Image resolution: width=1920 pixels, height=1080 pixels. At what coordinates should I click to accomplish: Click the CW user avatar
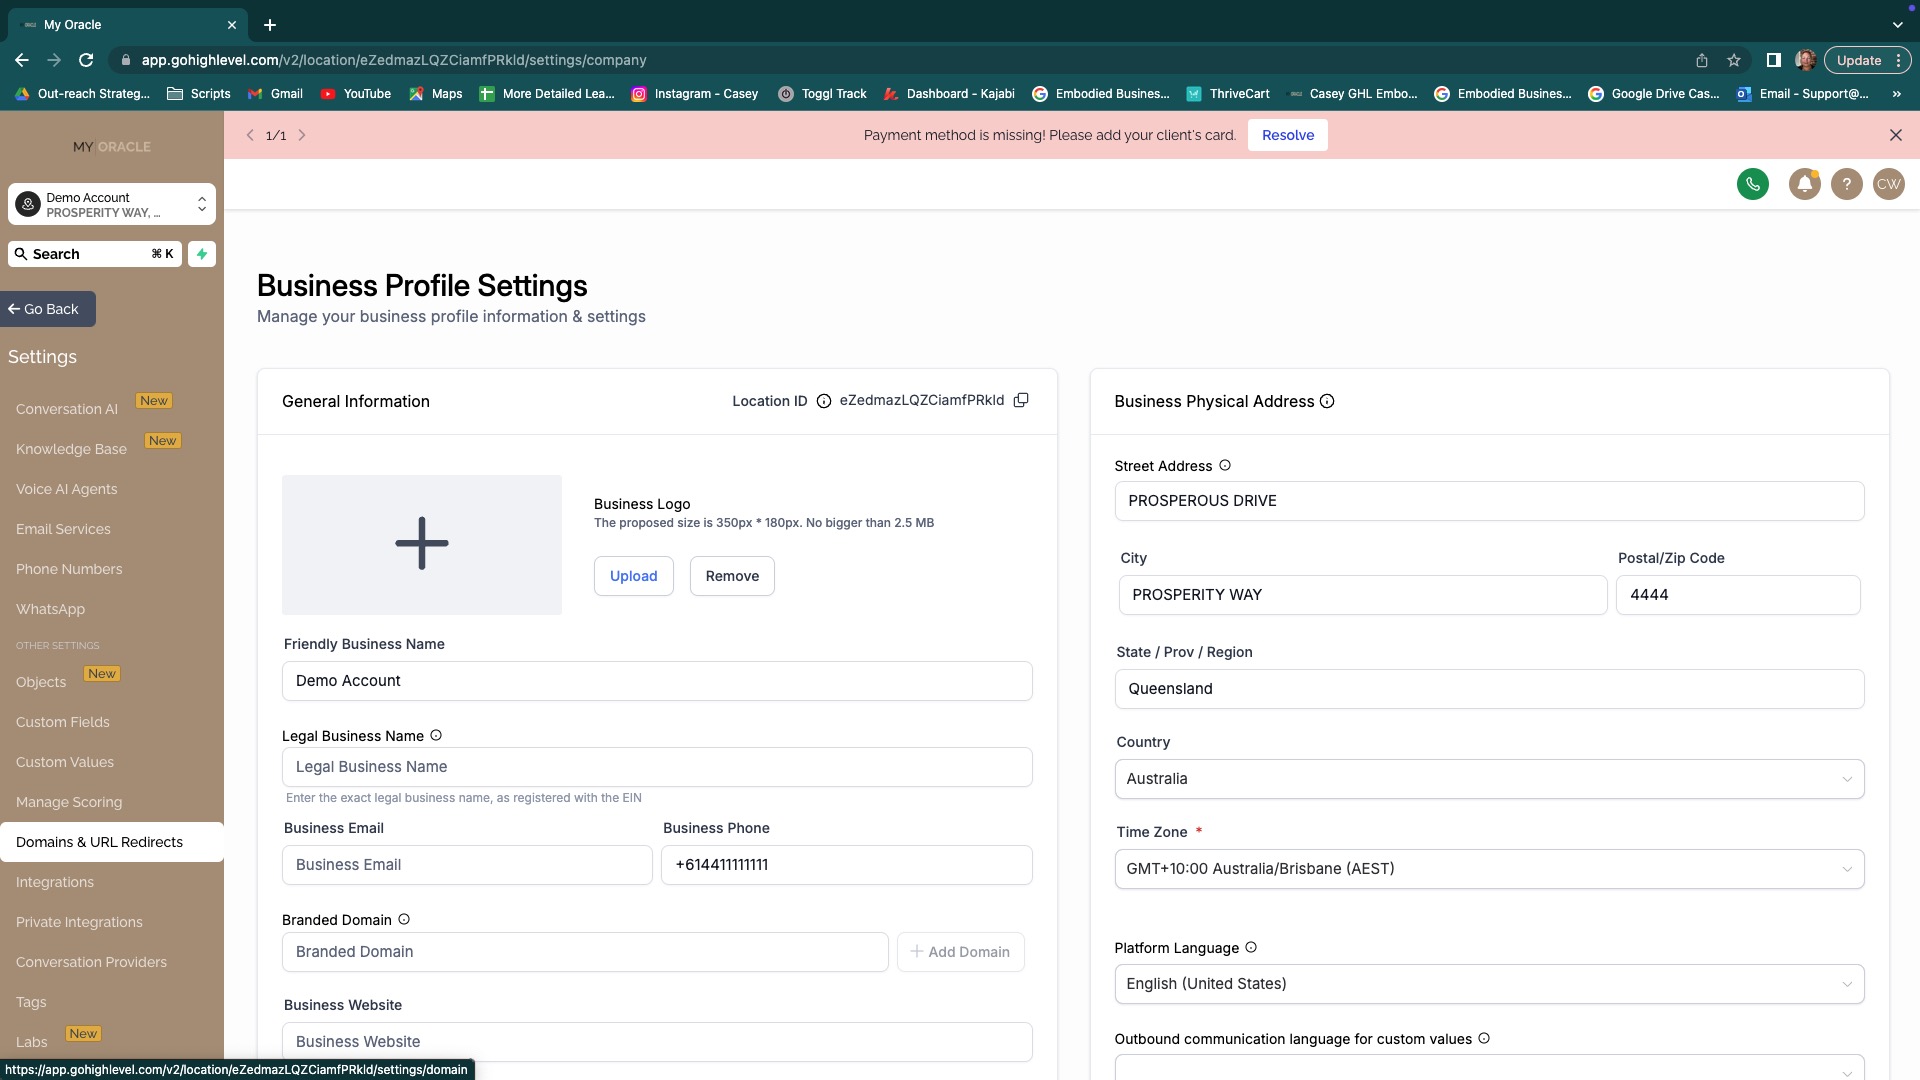click(x=1888, y=184)
